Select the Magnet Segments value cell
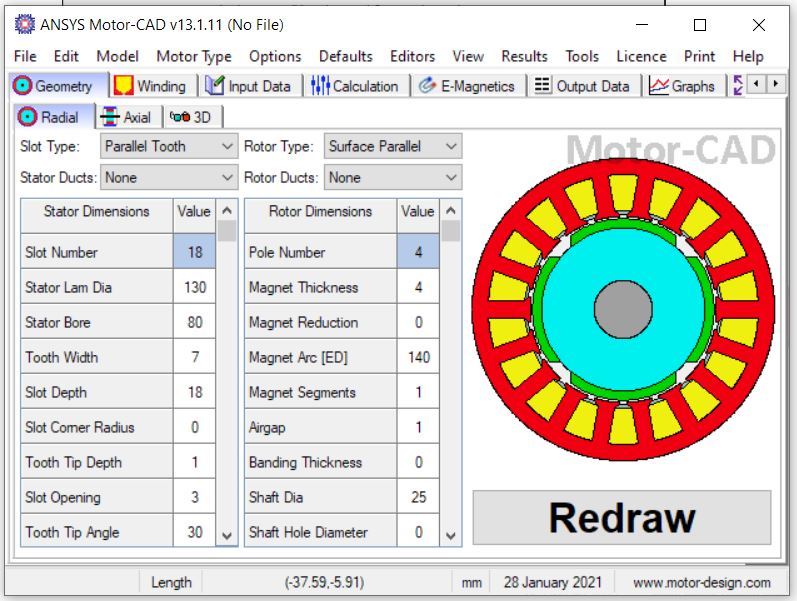Screen dimensions: 797x601 pyautogui.click(x=418, y=392)
